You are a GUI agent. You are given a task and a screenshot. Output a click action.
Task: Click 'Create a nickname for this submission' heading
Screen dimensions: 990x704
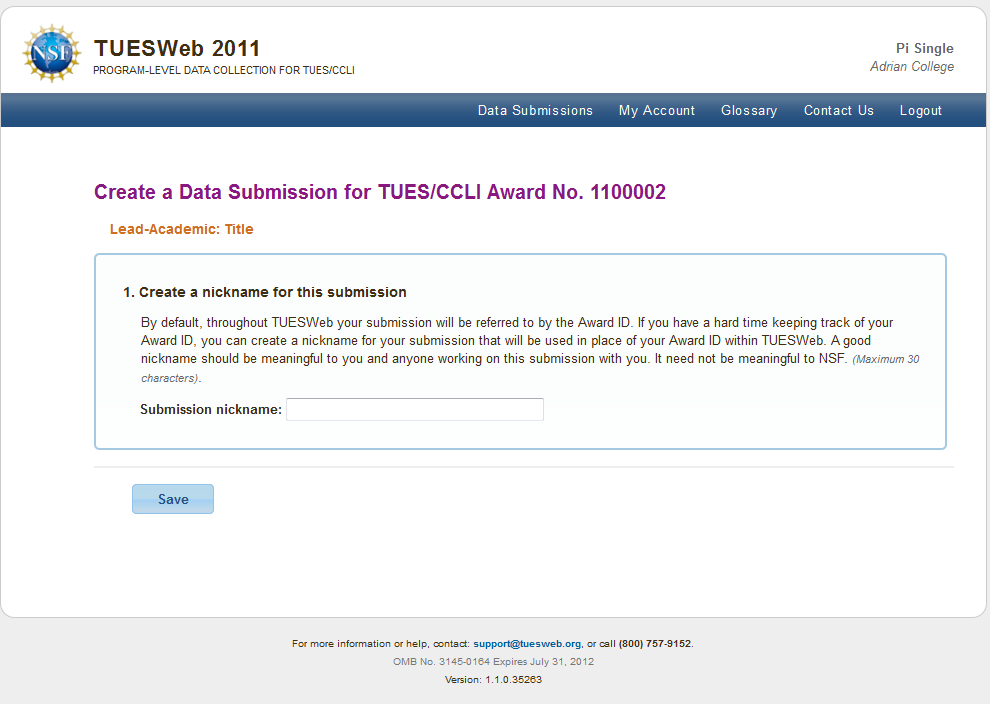click(x=273, y=292)
